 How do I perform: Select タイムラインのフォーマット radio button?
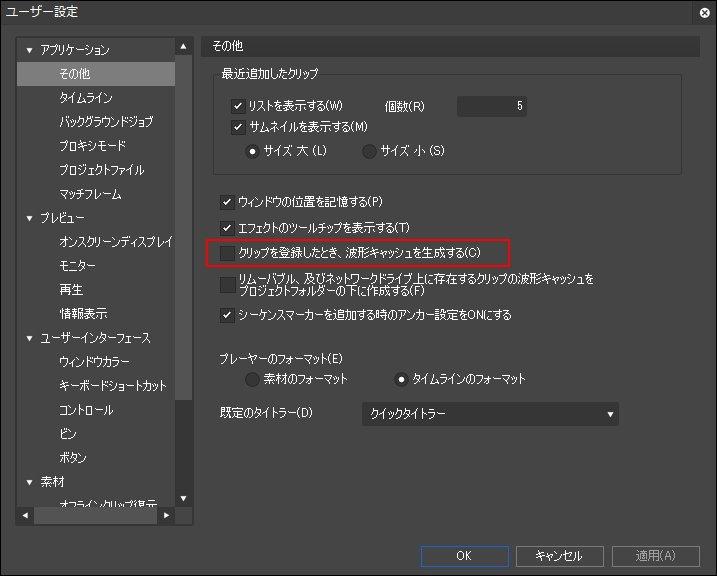(x=401, y=379)
